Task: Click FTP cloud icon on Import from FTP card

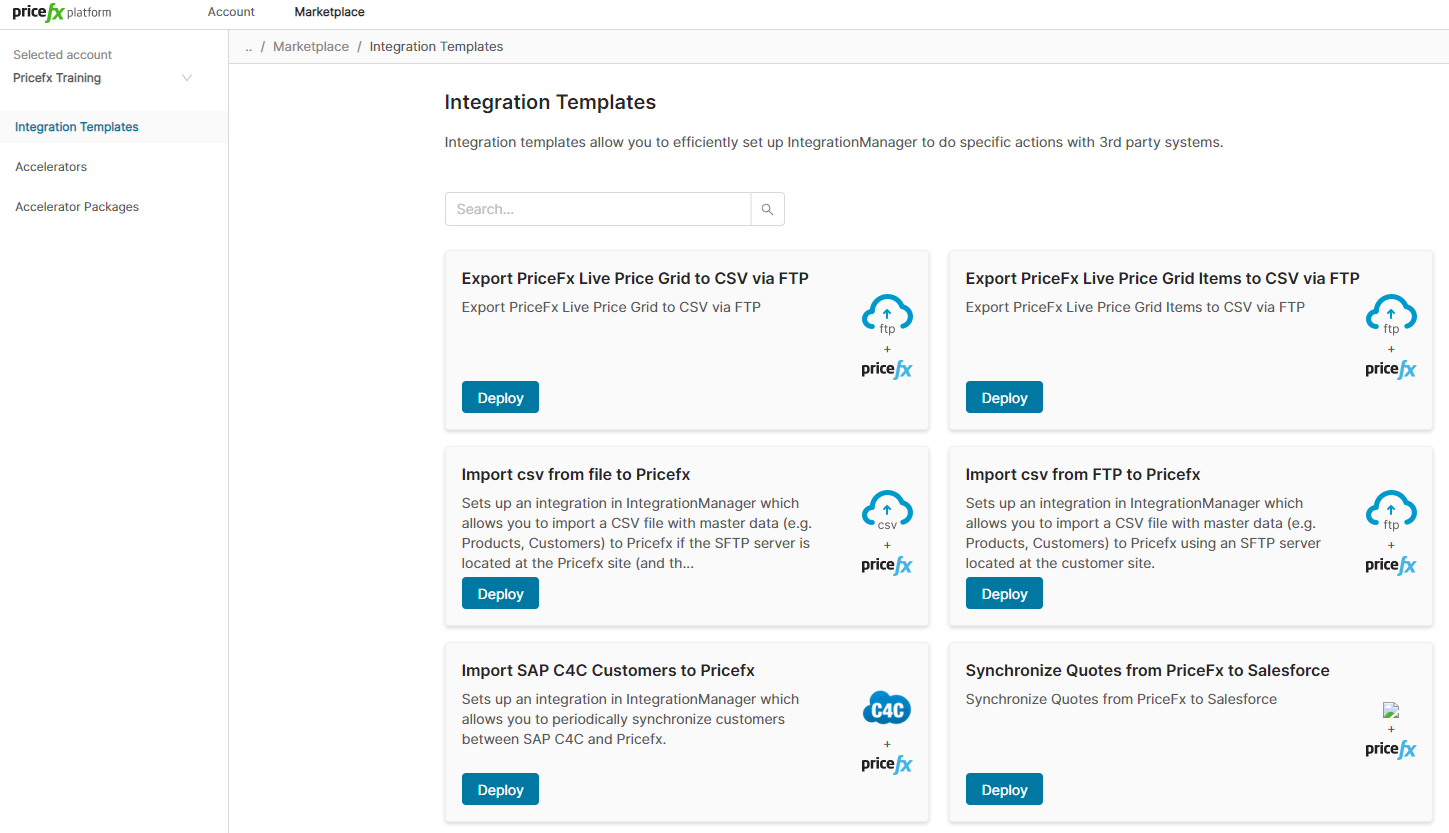Action: [x=1391, y=510]
